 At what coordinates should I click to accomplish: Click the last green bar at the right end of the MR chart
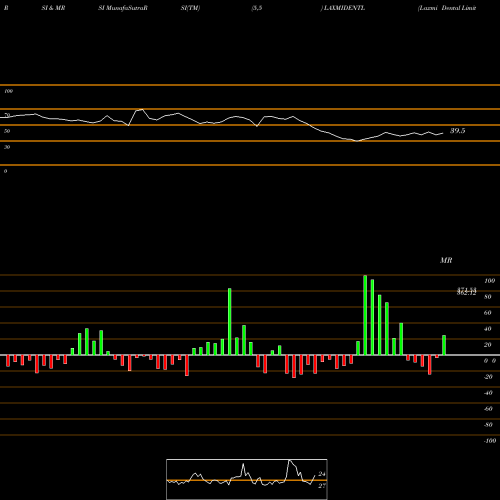click(444, 345)
